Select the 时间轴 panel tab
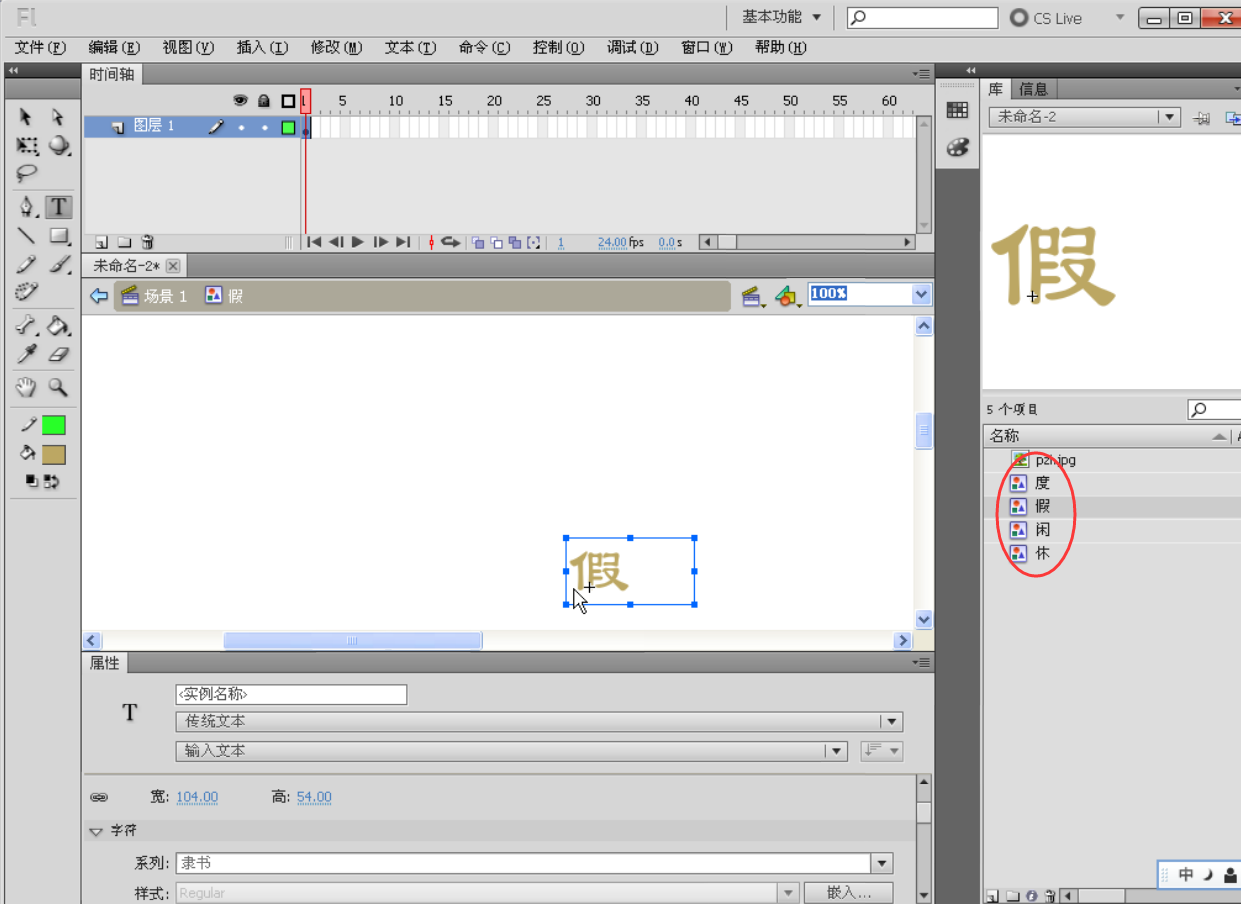The image size is (1241, 904). coord(111,74)
